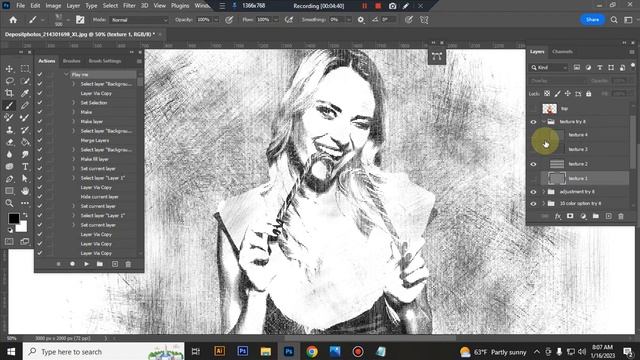Select the top layer thumbnail

pos(549,109)
